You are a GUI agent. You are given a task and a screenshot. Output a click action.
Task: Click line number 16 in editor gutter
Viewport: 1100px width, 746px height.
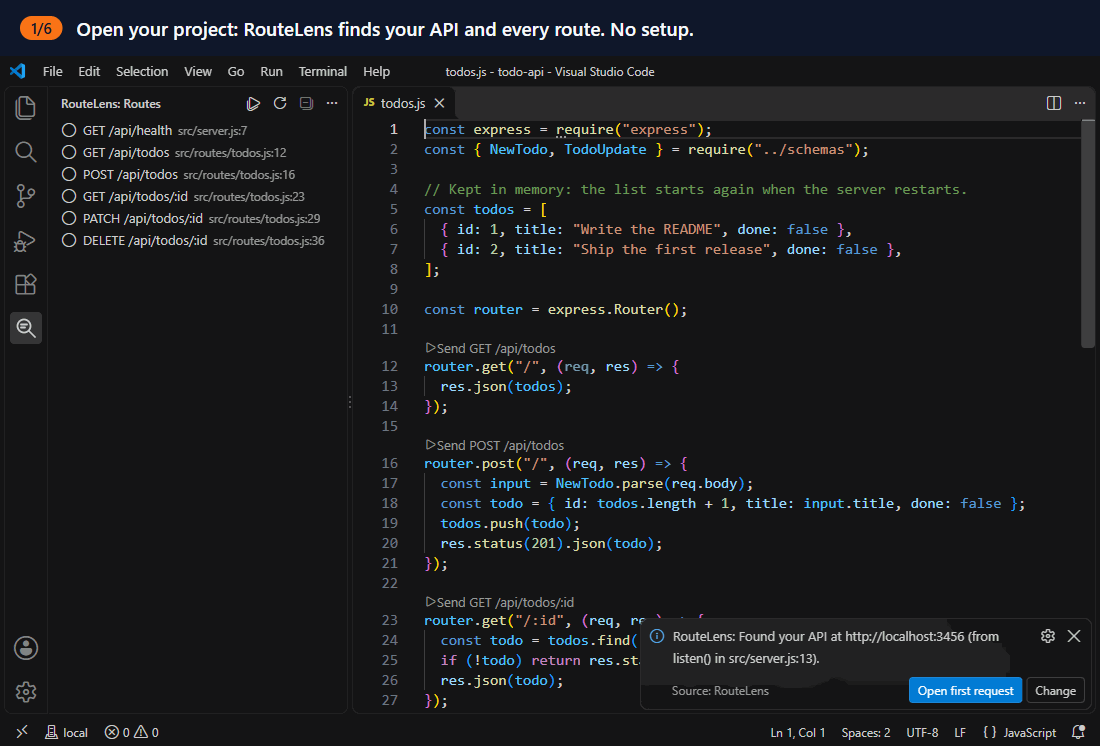tap(389, 463)
